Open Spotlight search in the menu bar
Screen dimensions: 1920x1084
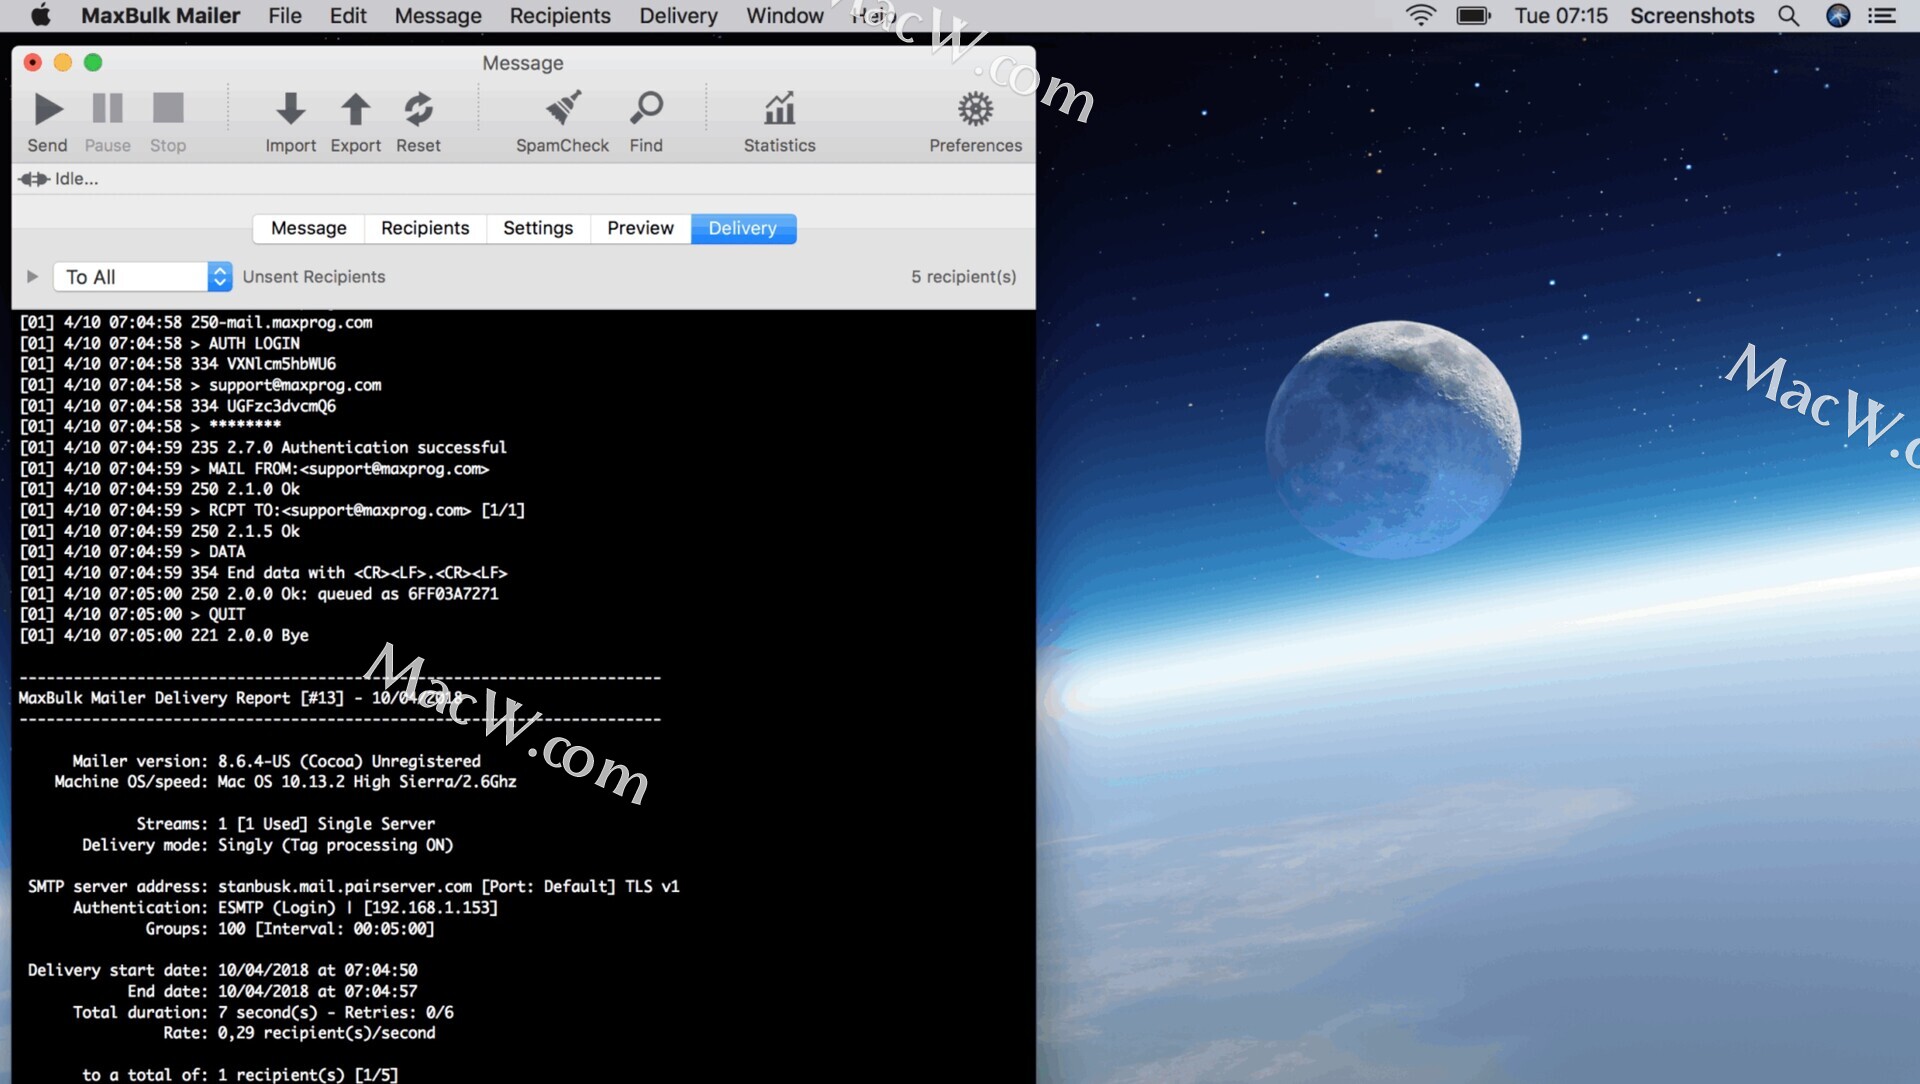1788,16
